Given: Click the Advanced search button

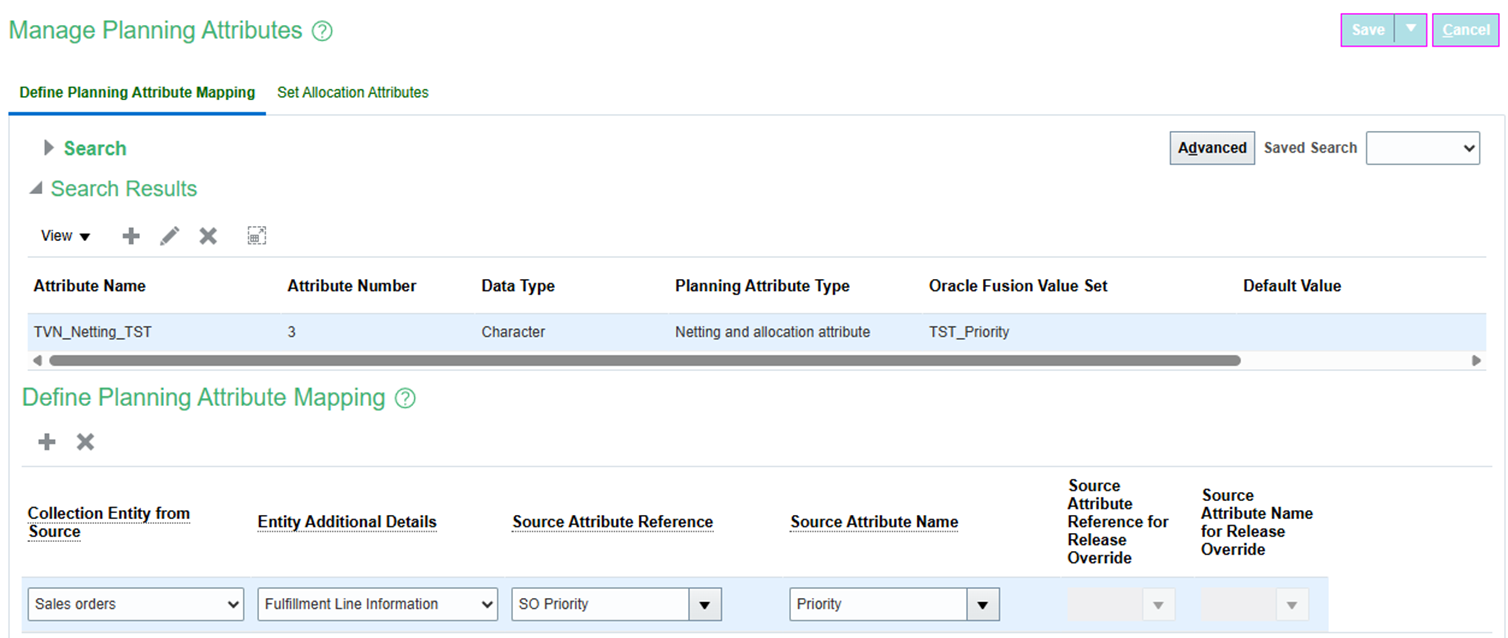Looking at the screenshot, I should (x=1212, y=148).
